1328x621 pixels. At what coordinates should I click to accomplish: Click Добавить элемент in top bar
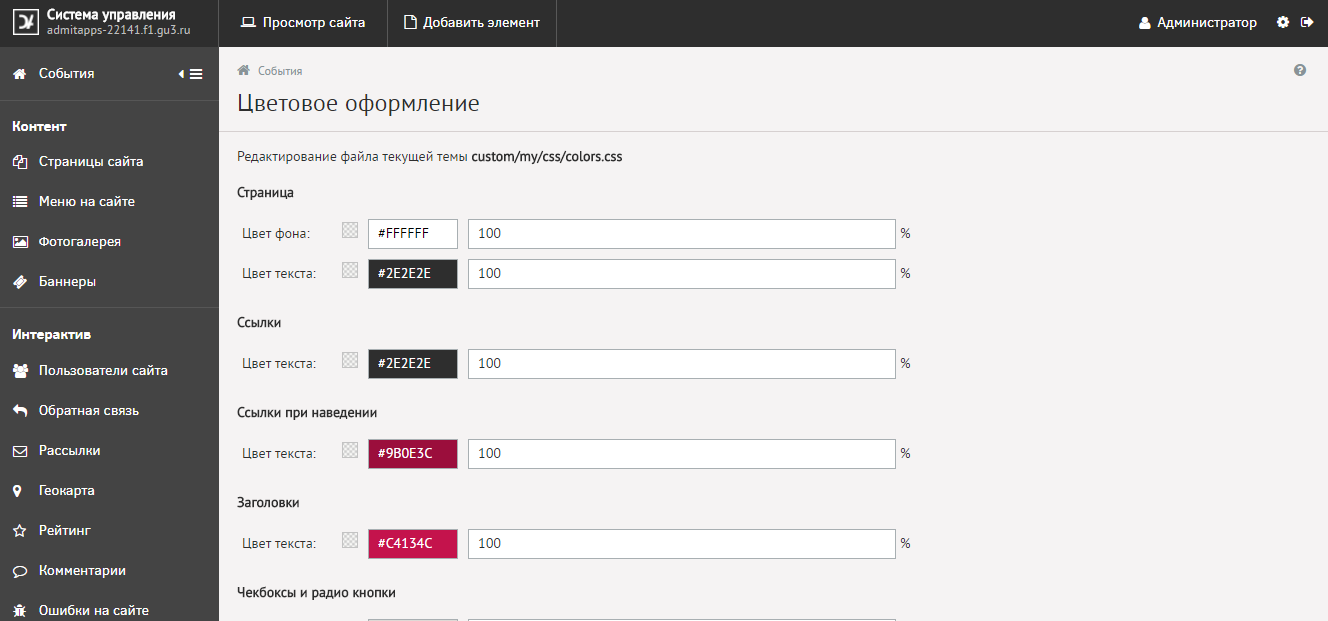point(471,22)
